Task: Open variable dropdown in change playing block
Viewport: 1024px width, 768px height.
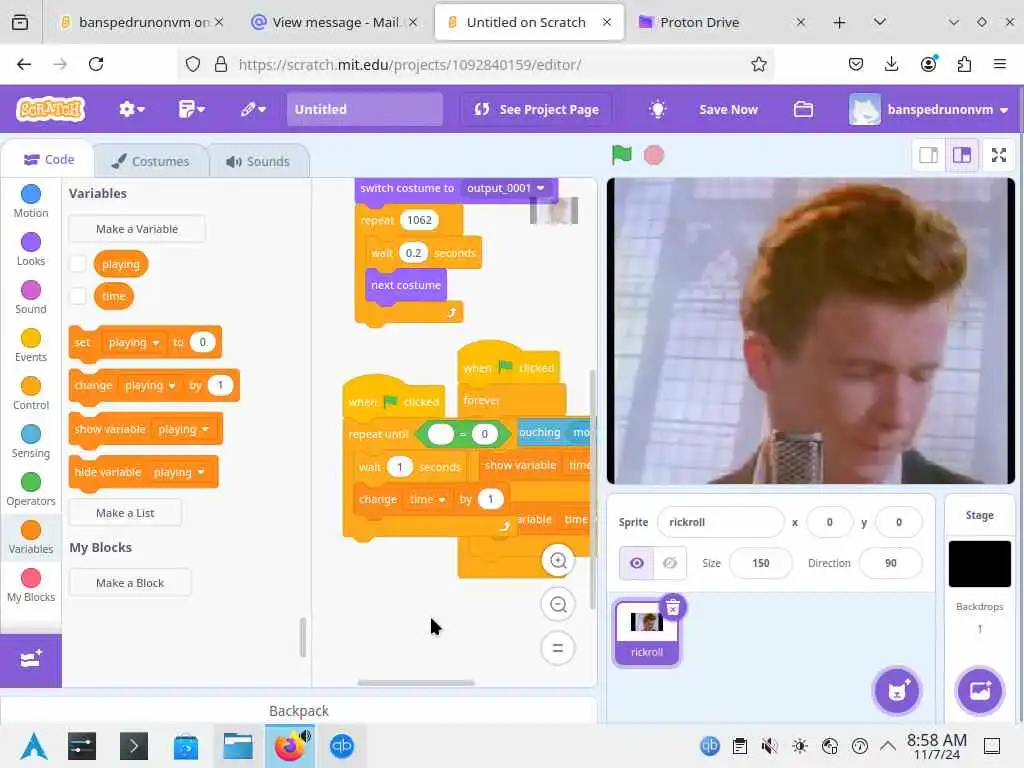Action: tap(150, 385)
